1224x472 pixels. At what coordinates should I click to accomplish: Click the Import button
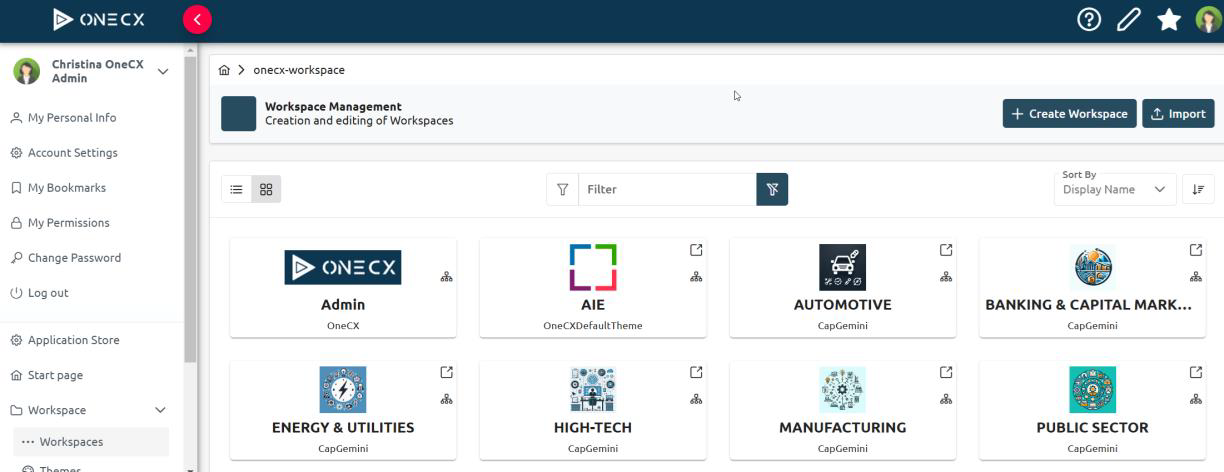click(1177, 114)
